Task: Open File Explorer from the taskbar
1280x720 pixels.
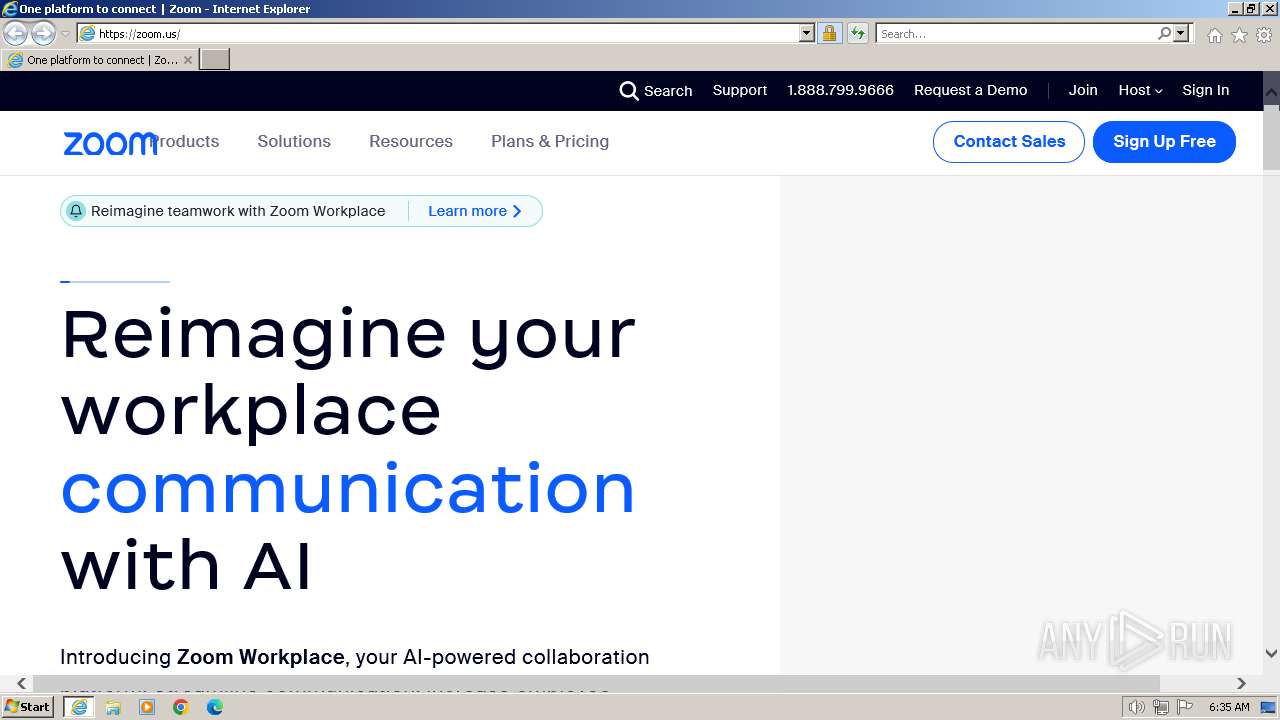Action: click(x=113, y=707)
